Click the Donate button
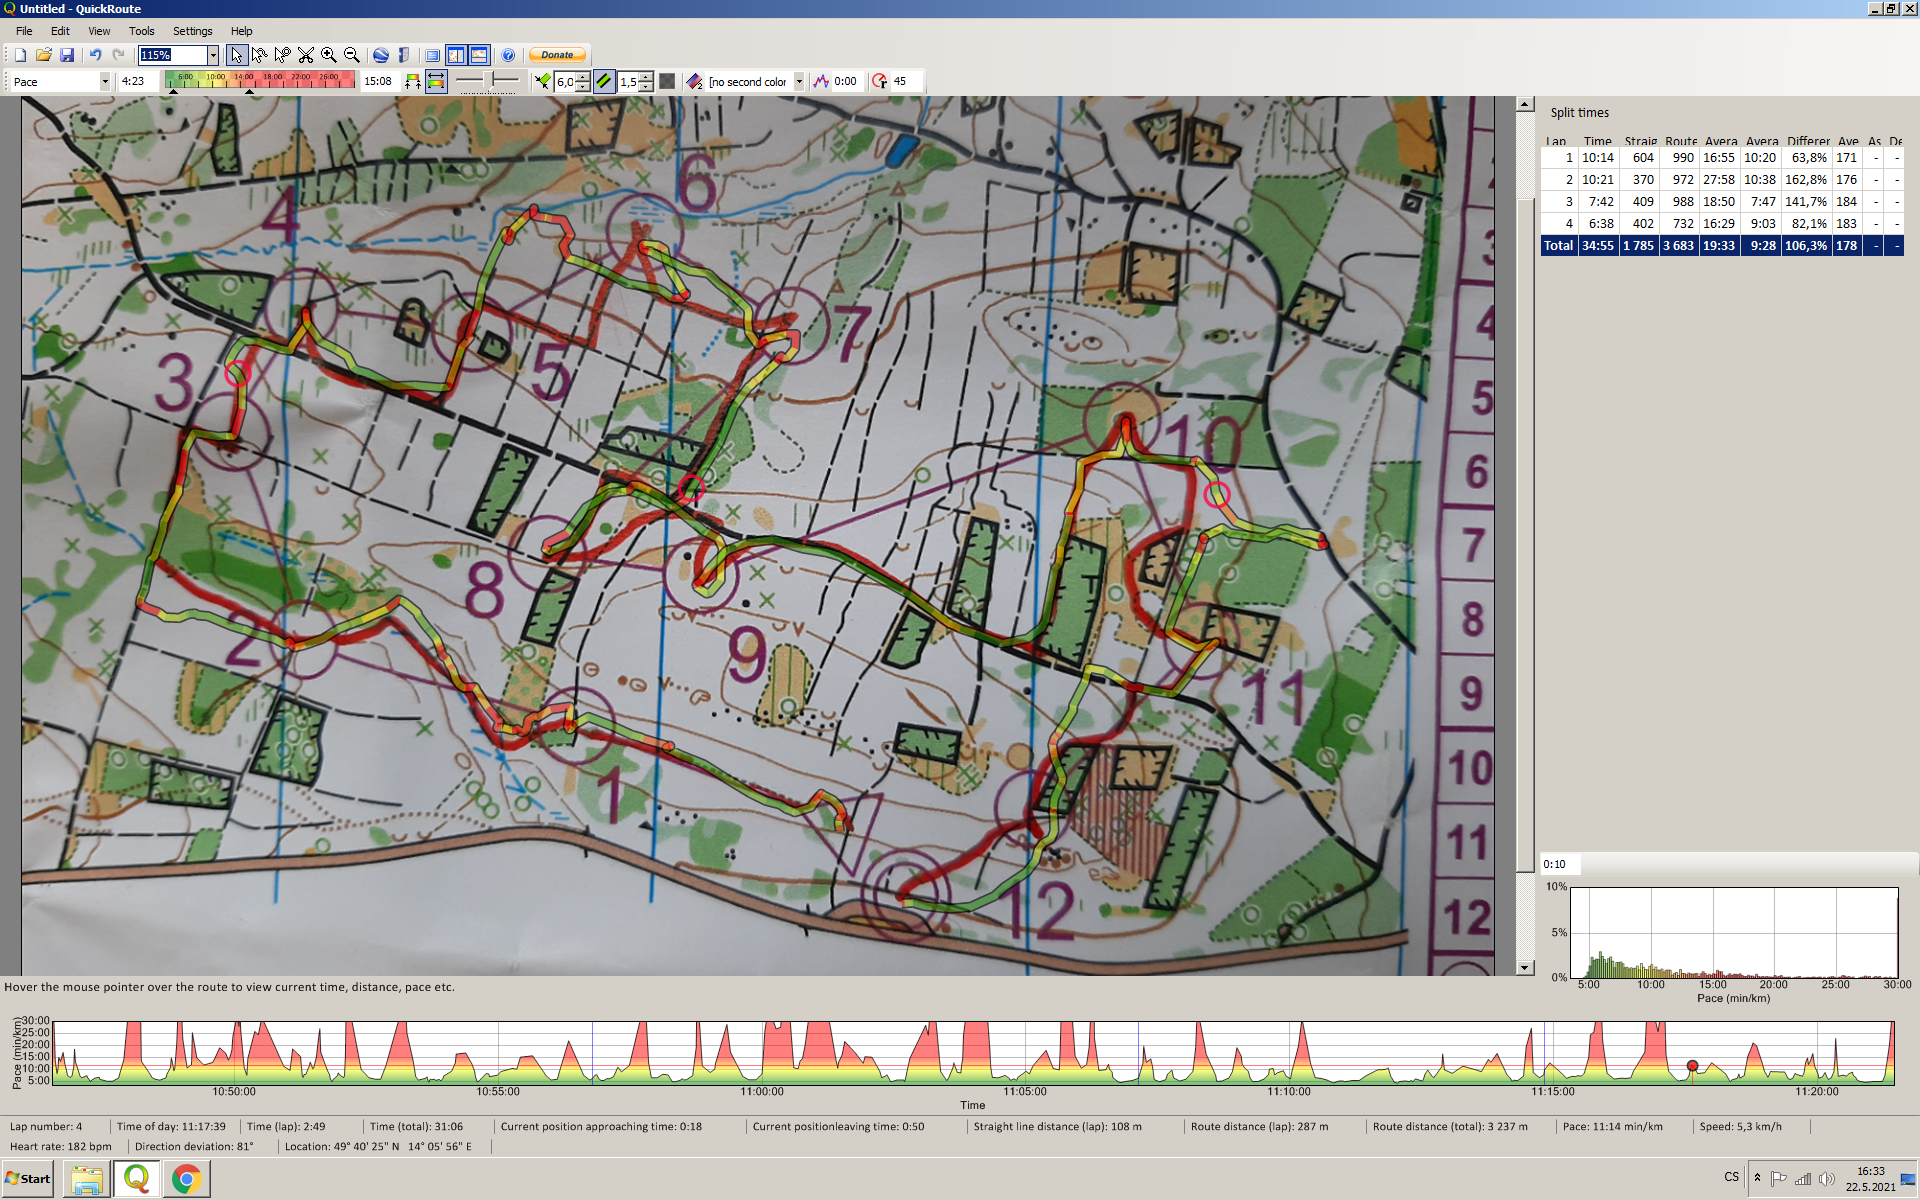1920x1200 pixels. (x=557, y=55)
